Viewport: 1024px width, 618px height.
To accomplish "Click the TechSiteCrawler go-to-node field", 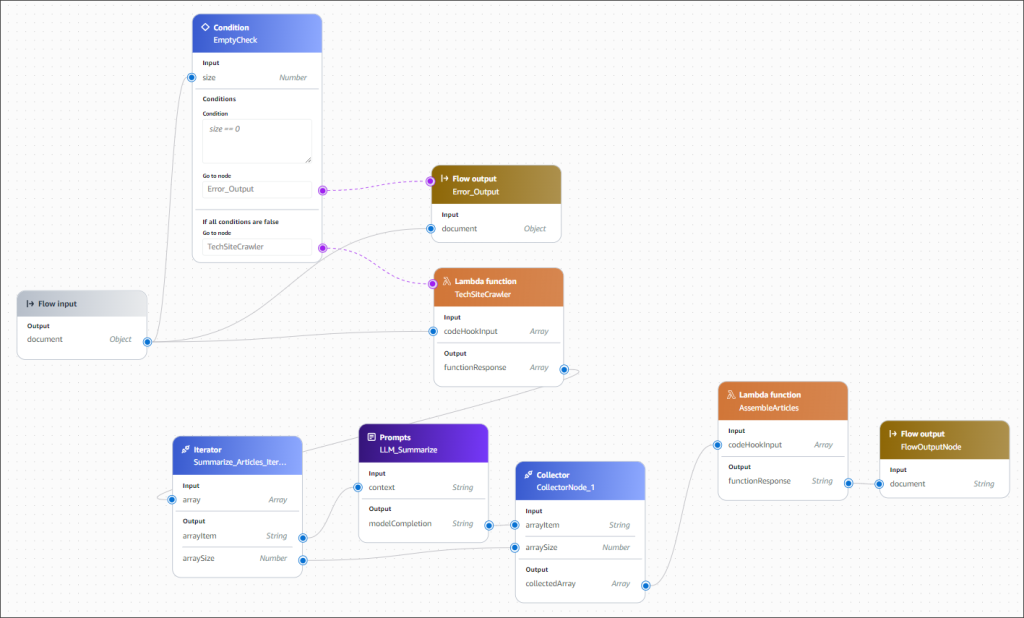I will pyautogui.click(x=257, y=247).
